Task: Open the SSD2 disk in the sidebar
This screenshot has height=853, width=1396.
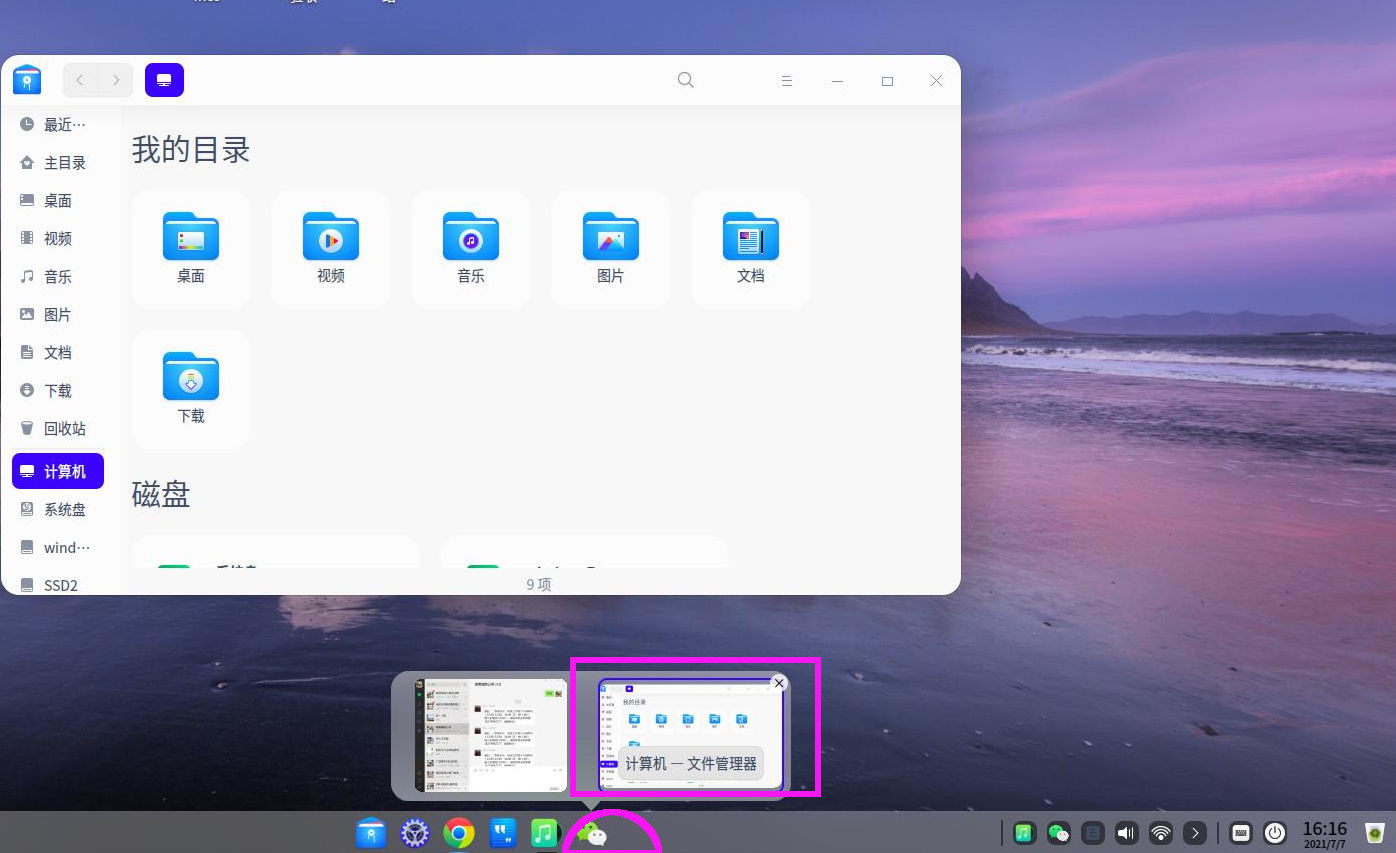Action: pos(58,585)
